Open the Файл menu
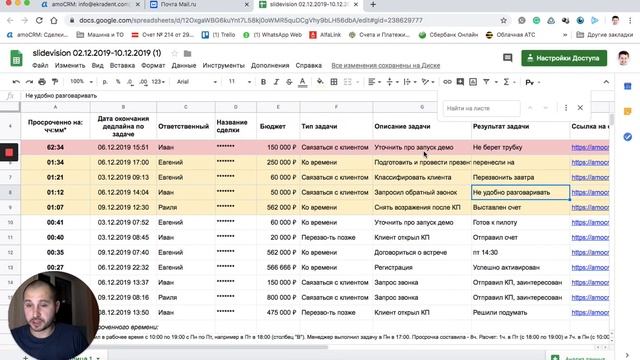 [x=40, y=65]
